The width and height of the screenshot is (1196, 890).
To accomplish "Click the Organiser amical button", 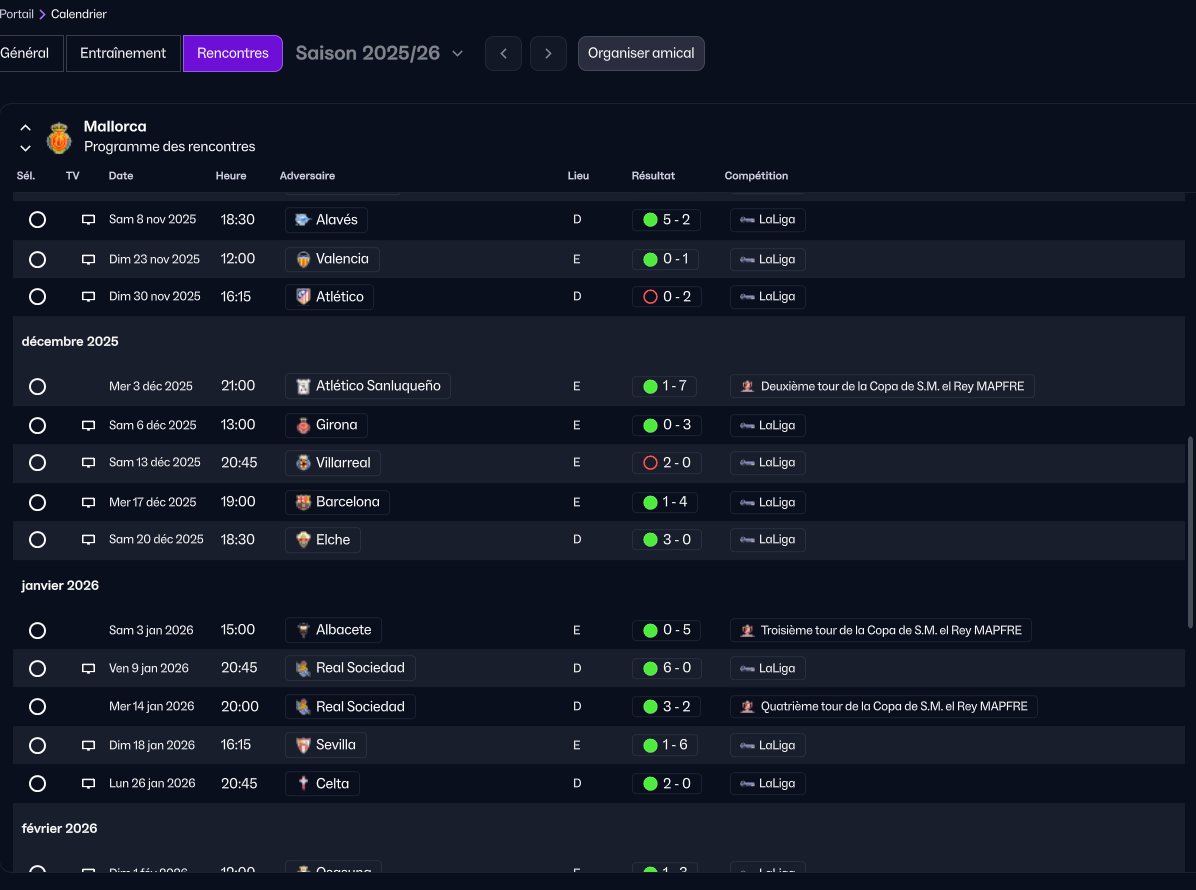I will pyautogui.click(x=641, y=53).
